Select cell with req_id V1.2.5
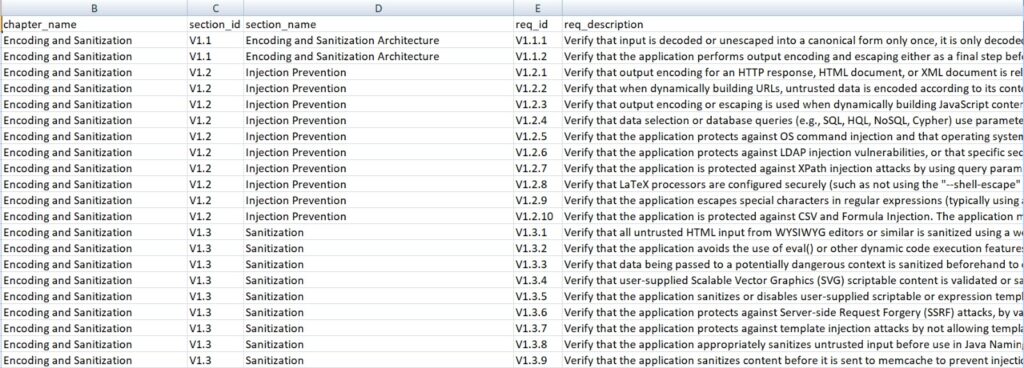The width and height of the screenshot is (1024, 368). point(537,136)
